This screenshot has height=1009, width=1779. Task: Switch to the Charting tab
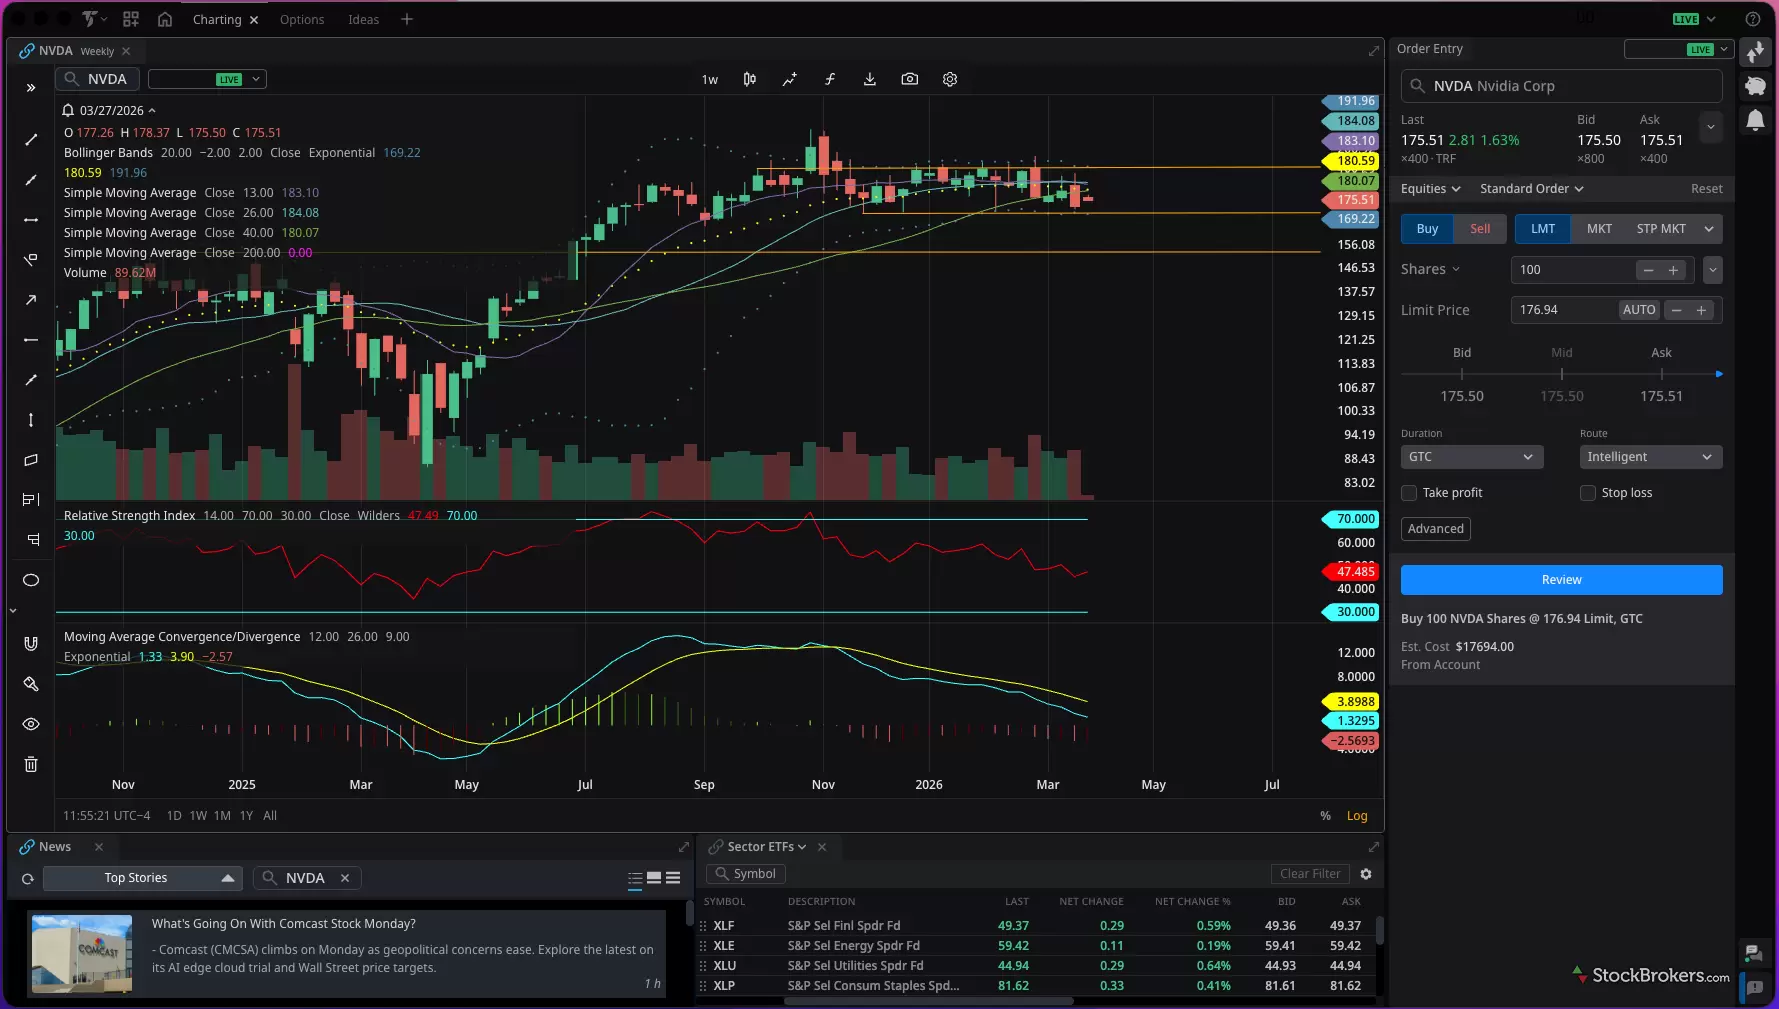pos(217,19)
